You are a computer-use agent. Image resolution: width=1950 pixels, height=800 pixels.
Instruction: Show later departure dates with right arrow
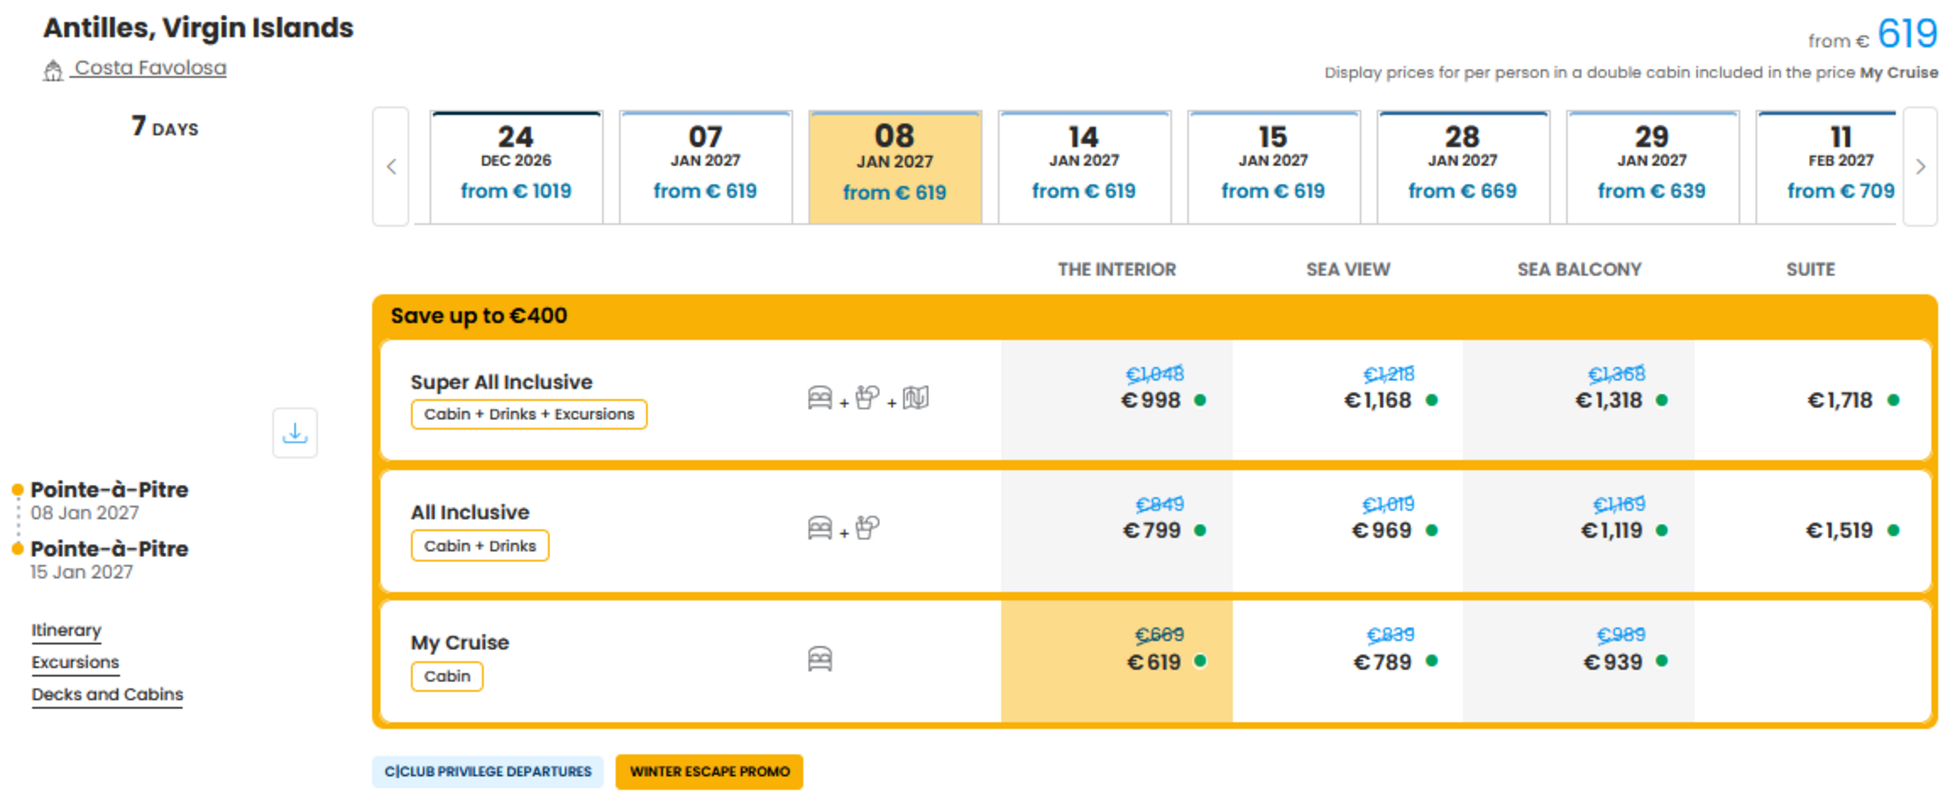click(x=1920, y=167)
